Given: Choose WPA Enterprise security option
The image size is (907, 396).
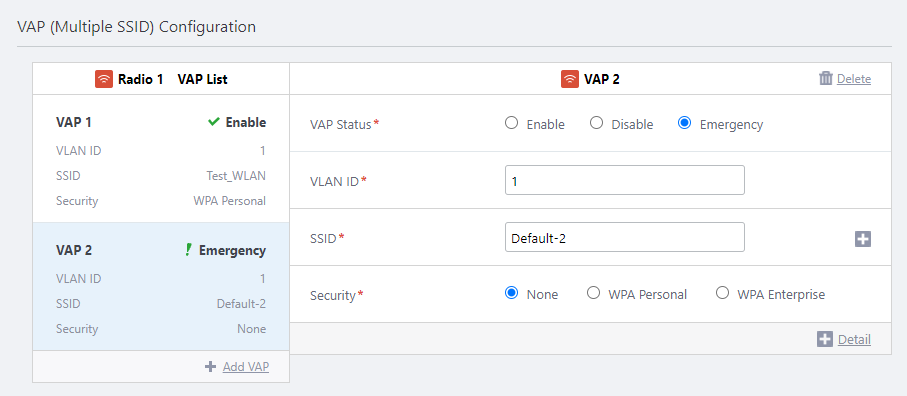Looking at the screenshot, I should [722, 293].
